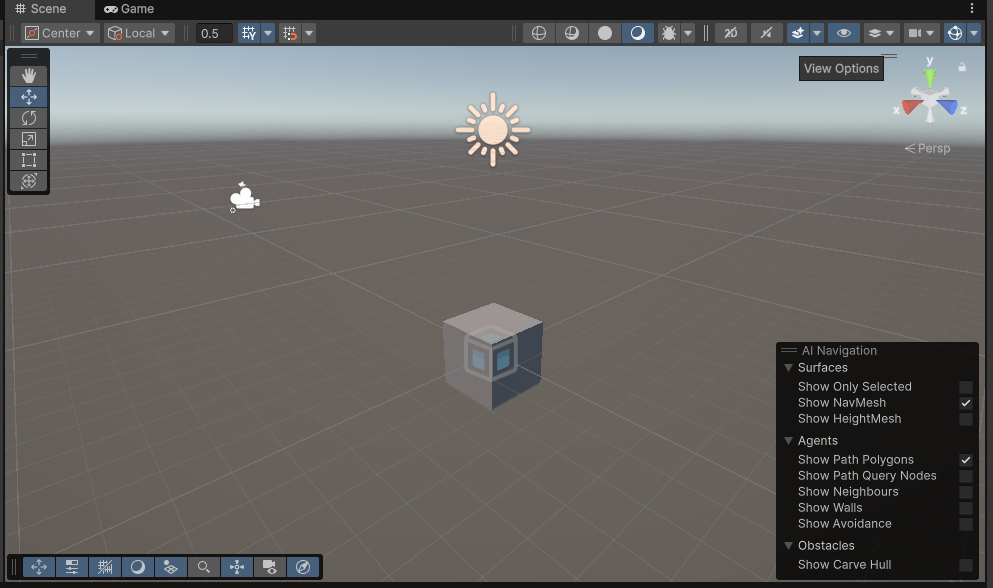Enable Show HeightMesh checkbox
The width and height of the screenshot is (993, 588).
click(x=966, y=419)
